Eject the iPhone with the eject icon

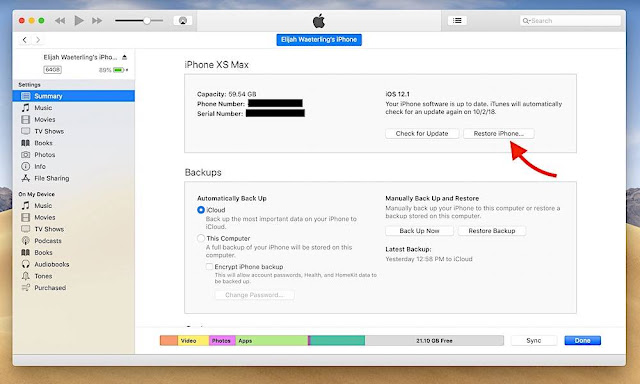[x=124, y=57]
